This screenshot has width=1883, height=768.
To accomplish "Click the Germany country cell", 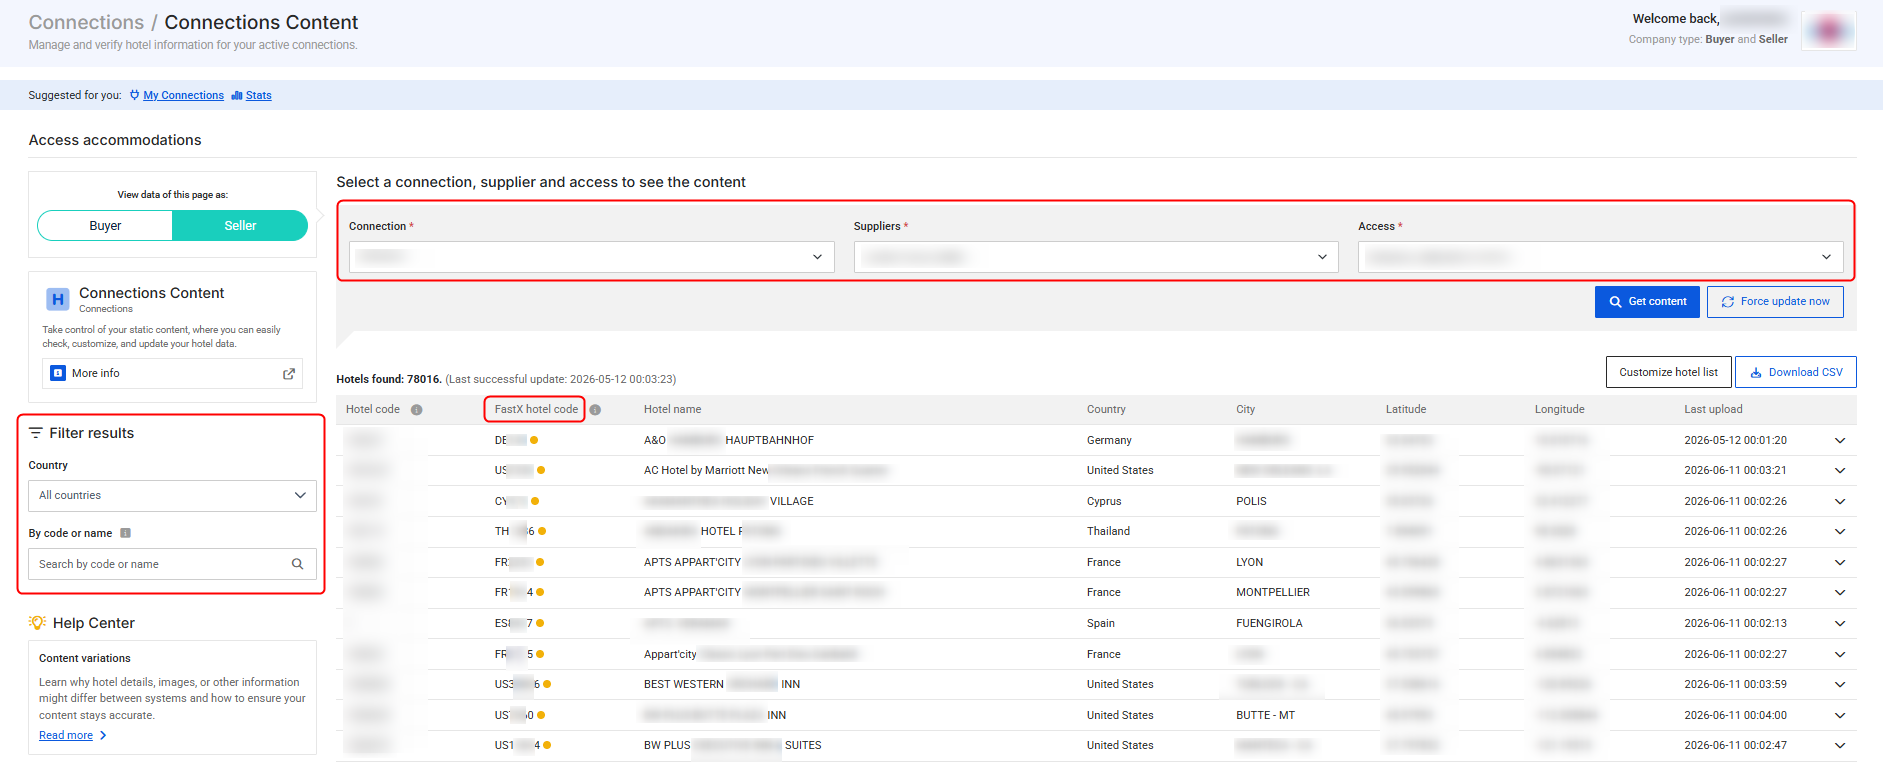I will [x=1109, y=440].
